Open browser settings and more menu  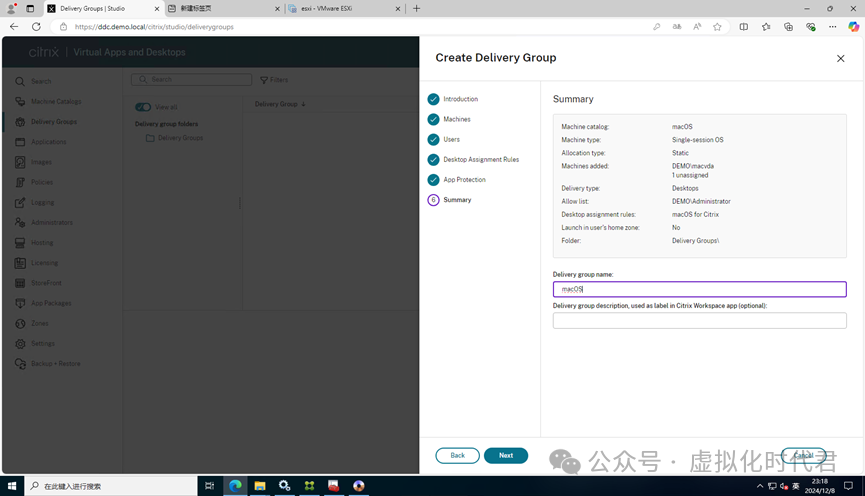pyautogui.click(x=832, y=26)
